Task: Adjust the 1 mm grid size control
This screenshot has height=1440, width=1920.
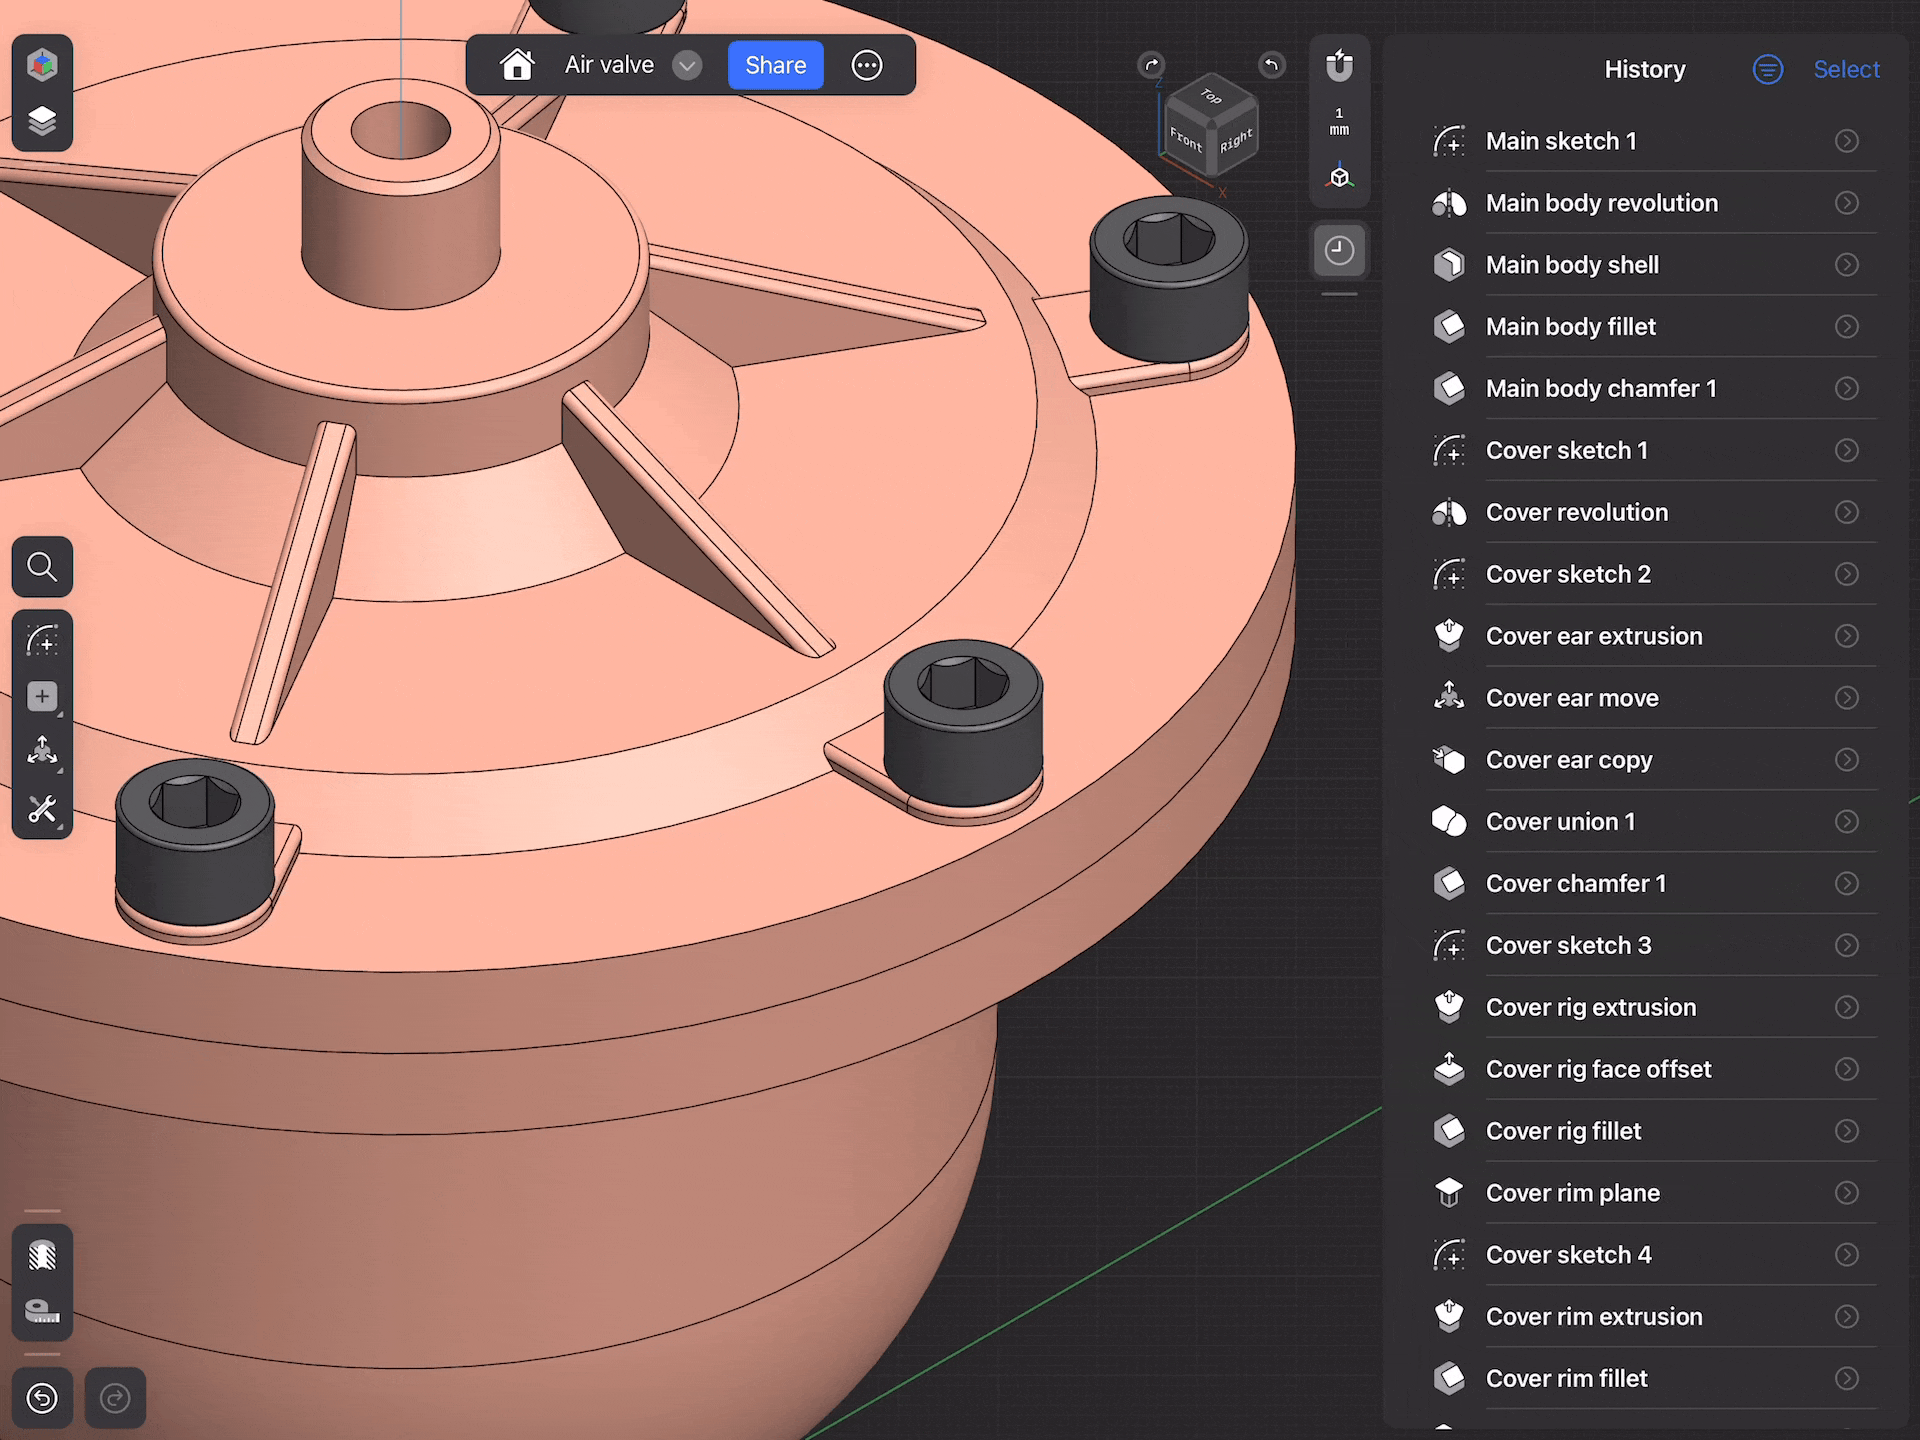Action: pos(1339,120)
